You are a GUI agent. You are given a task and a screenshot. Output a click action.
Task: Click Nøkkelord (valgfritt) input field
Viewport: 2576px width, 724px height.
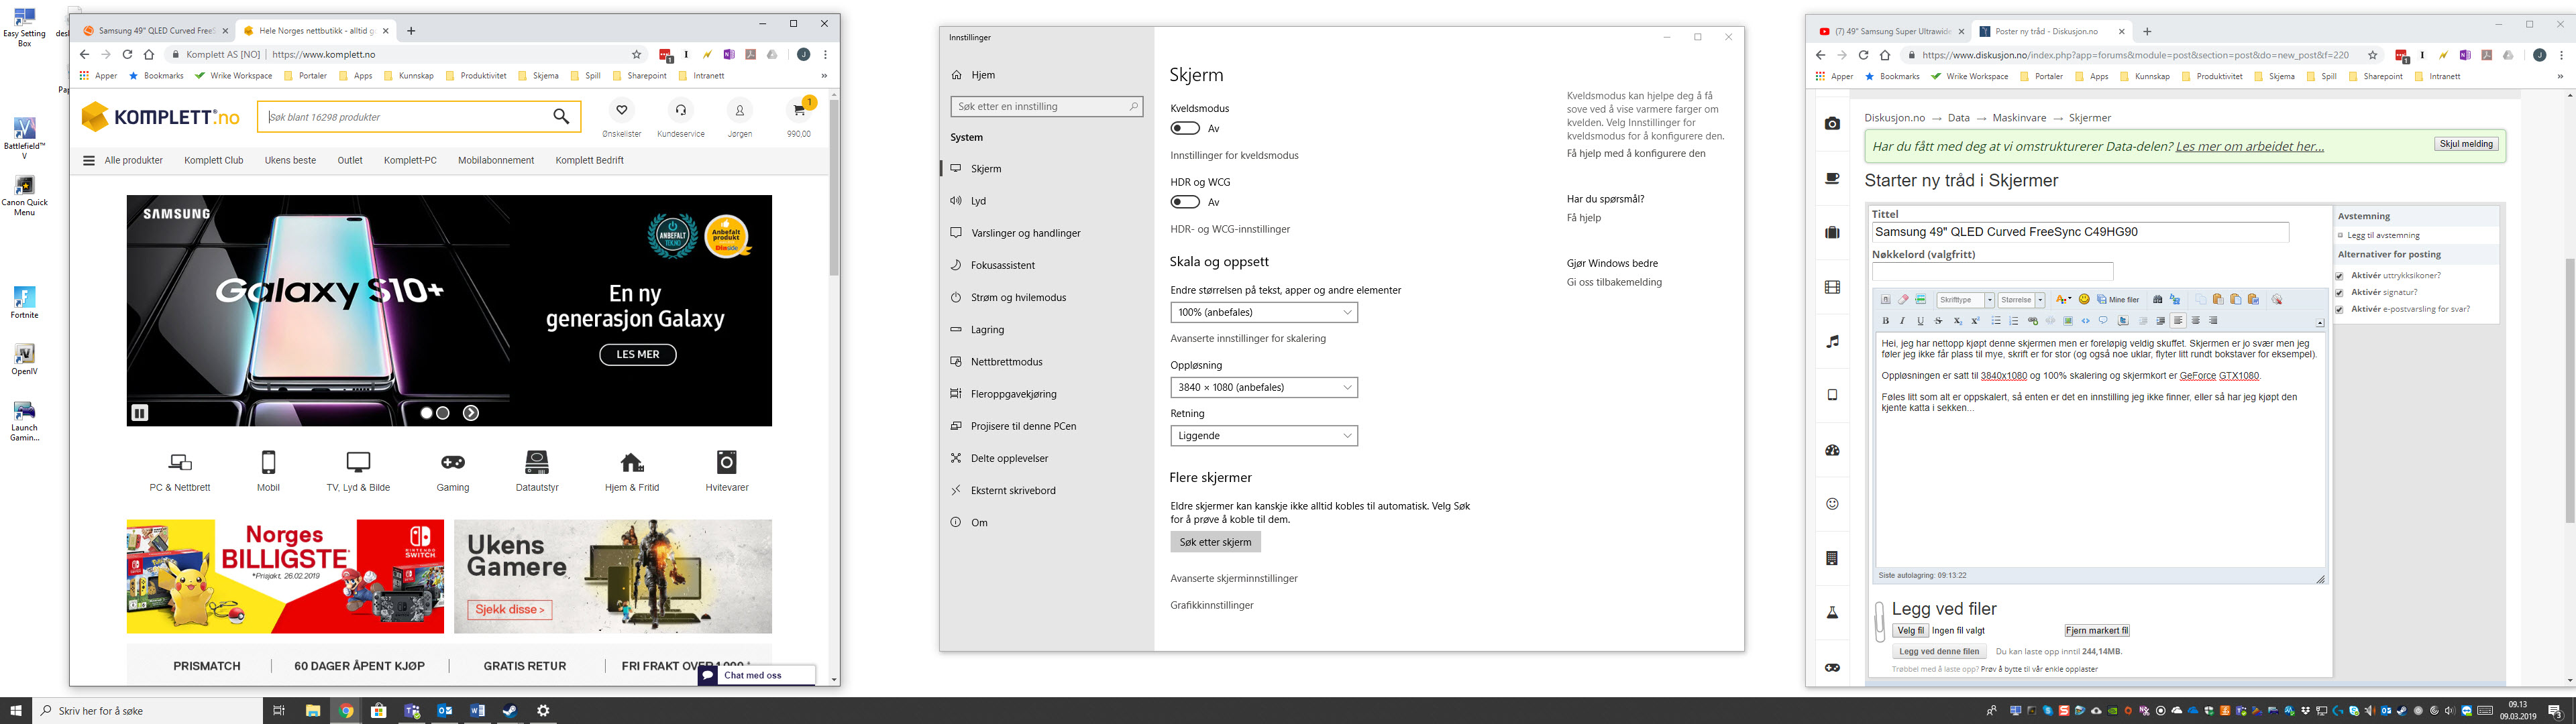click(x=1992, y=272)
